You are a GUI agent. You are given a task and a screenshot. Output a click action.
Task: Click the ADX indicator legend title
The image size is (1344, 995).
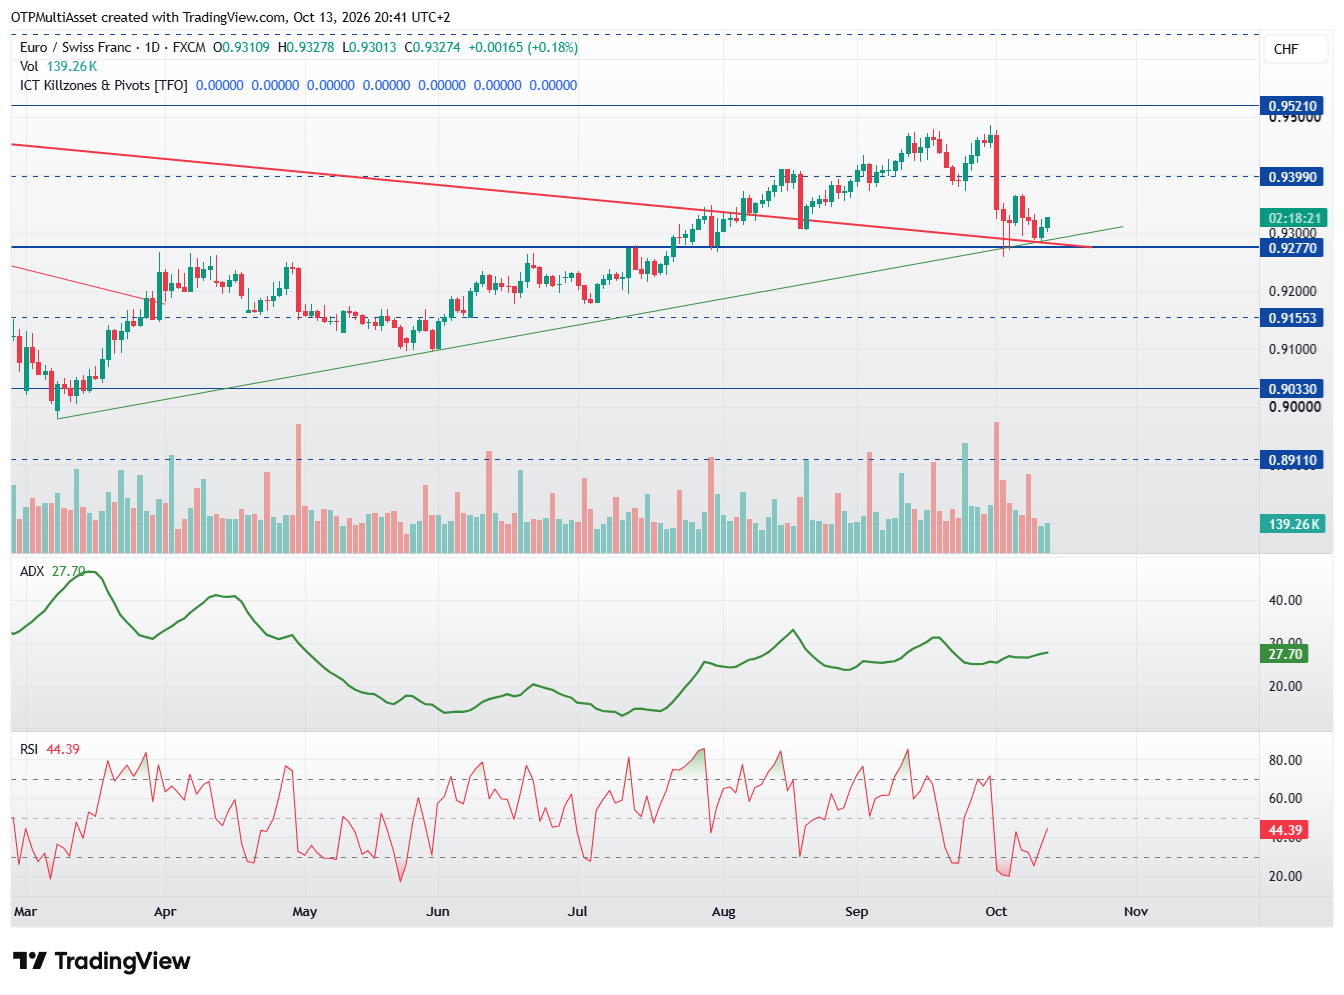tap(32, 571)
